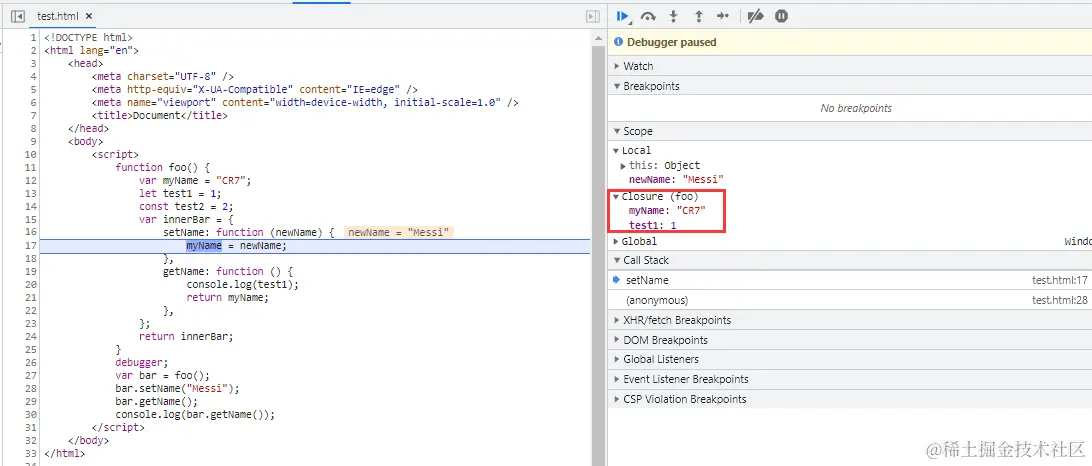
Task: Click the debugger statement in code
Action: point(142,363)
